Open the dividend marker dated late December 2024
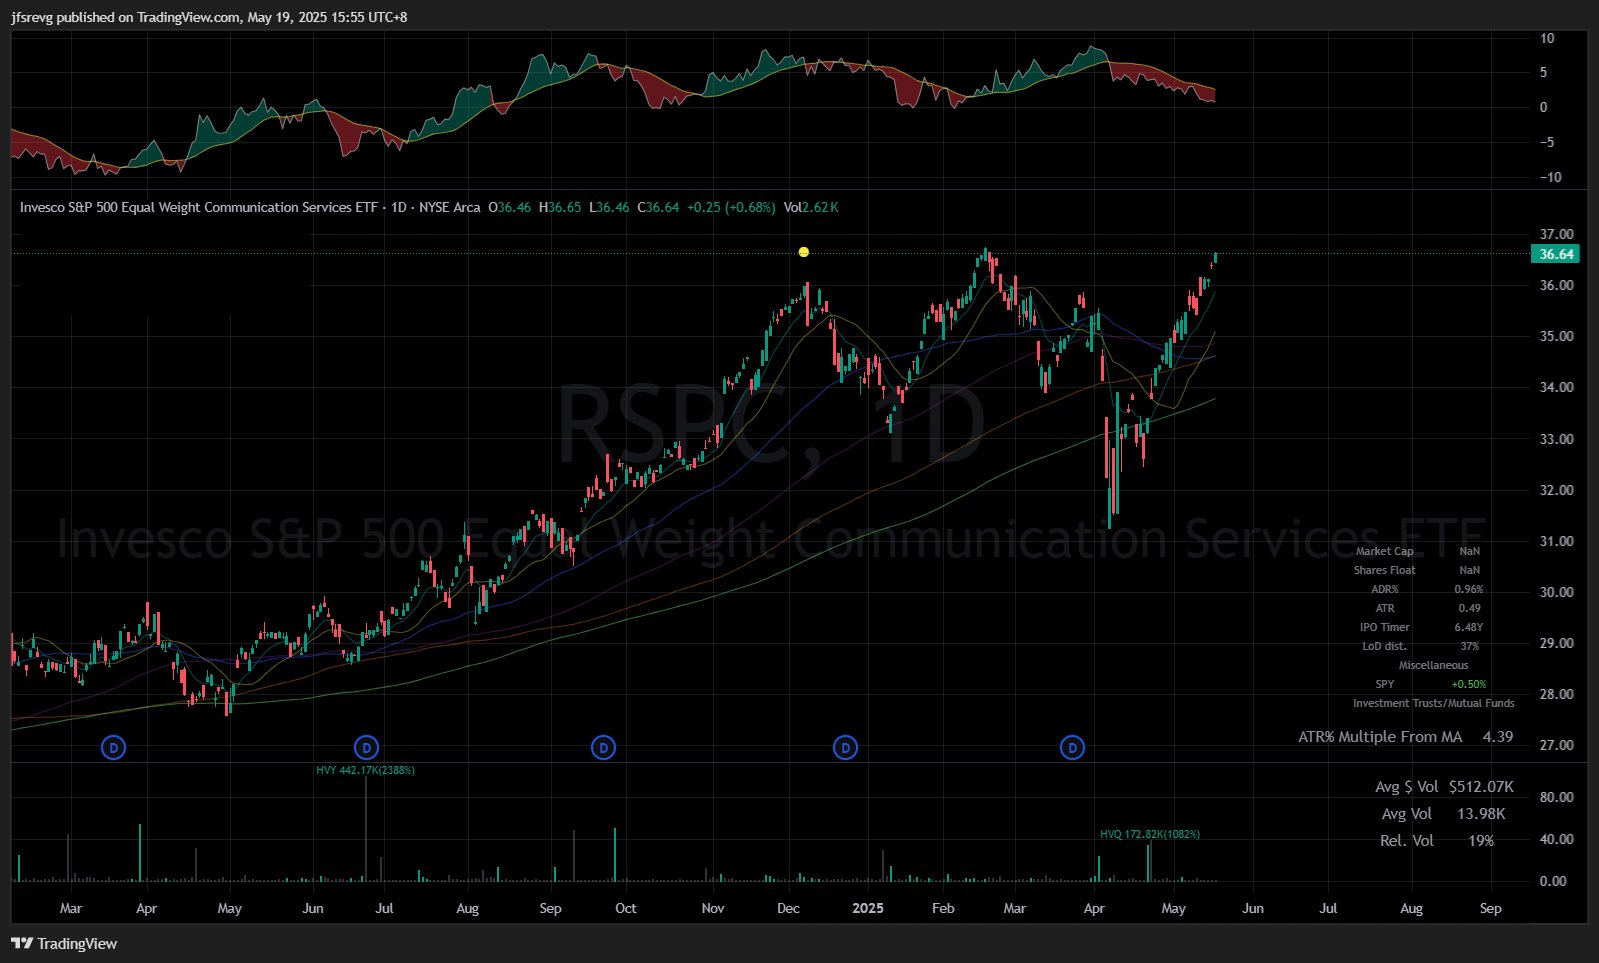Viewport: 1599px width, 963px height. [x=846, y=747]
